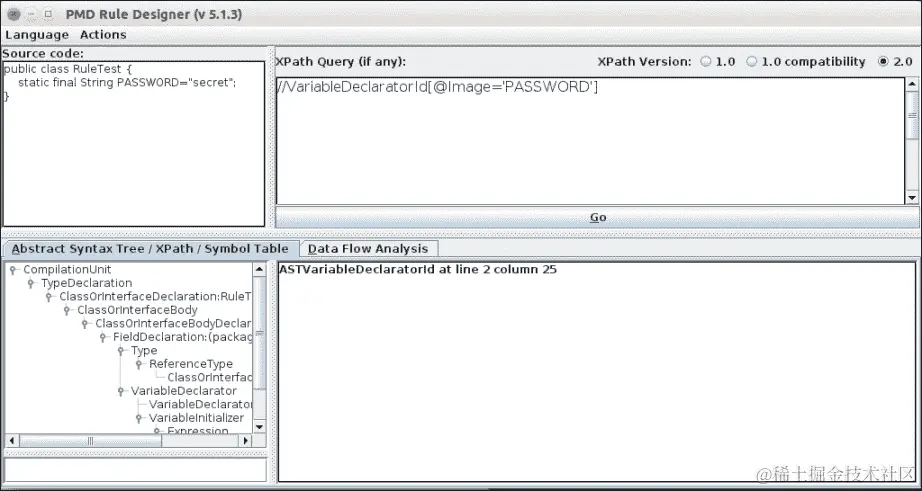This screenshot has width=922, height=491.
Task: Select the VariableInitializer tree row
Action: 196,419
